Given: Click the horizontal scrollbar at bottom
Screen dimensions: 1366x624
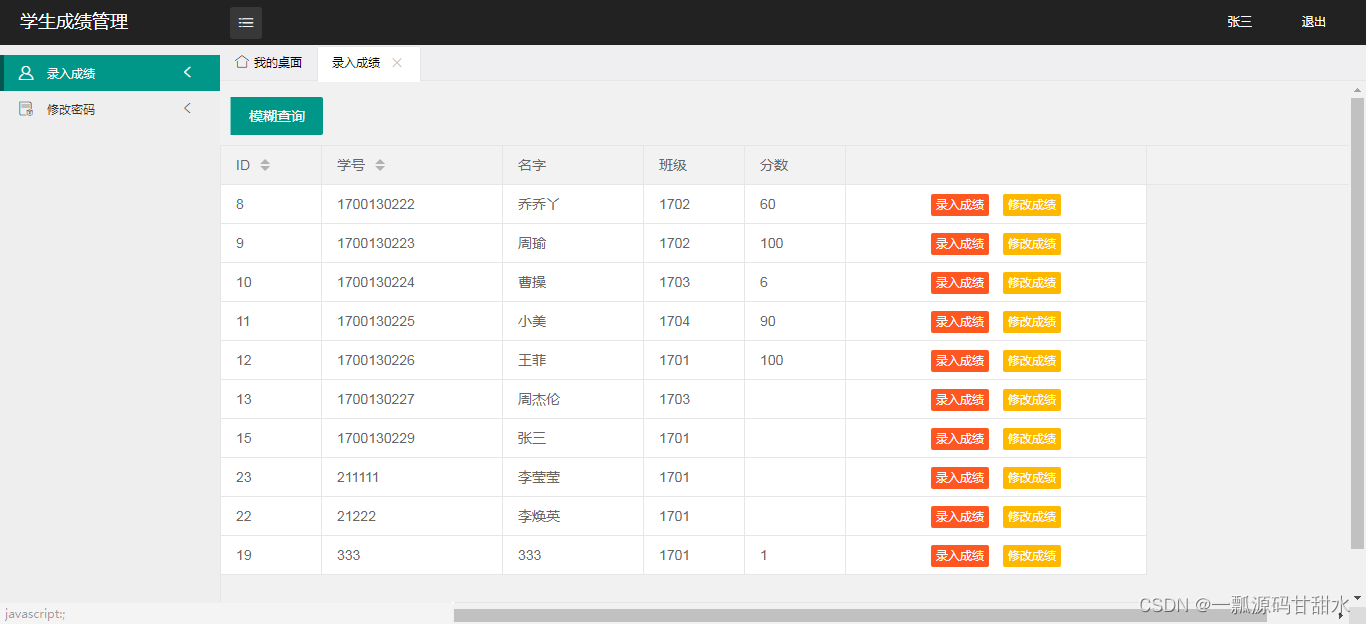Looking at the screenshot, I should [860, 615].
